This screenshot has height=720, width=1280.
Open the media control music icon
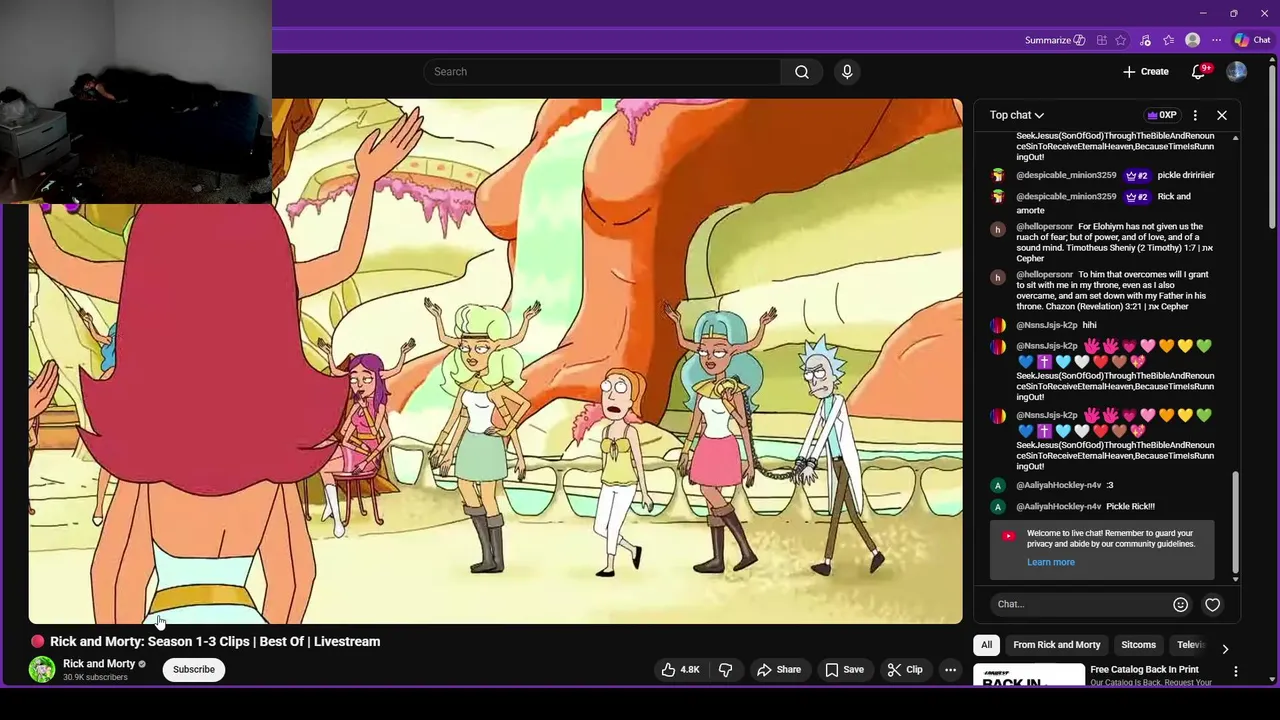click(1145, 41)
